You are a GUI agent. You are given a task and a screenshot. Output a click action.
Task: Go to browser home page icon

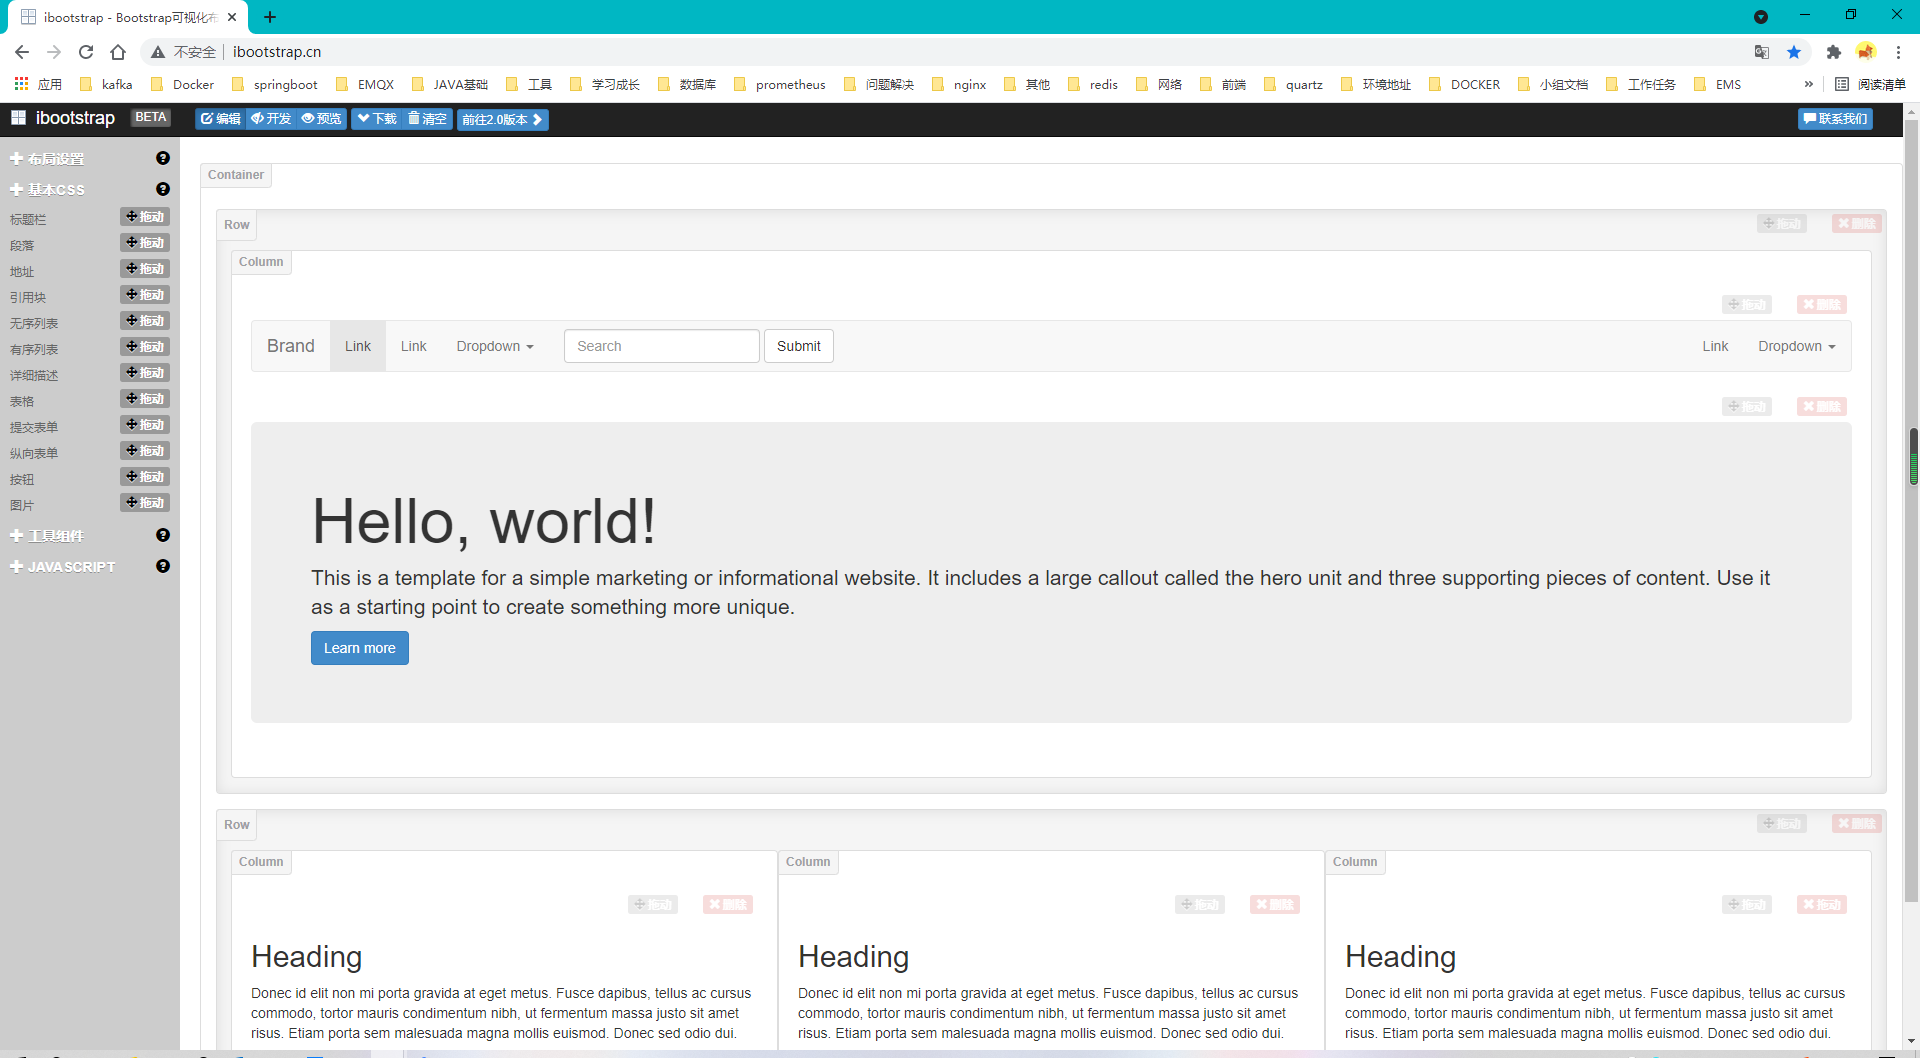tap(118, 52)
